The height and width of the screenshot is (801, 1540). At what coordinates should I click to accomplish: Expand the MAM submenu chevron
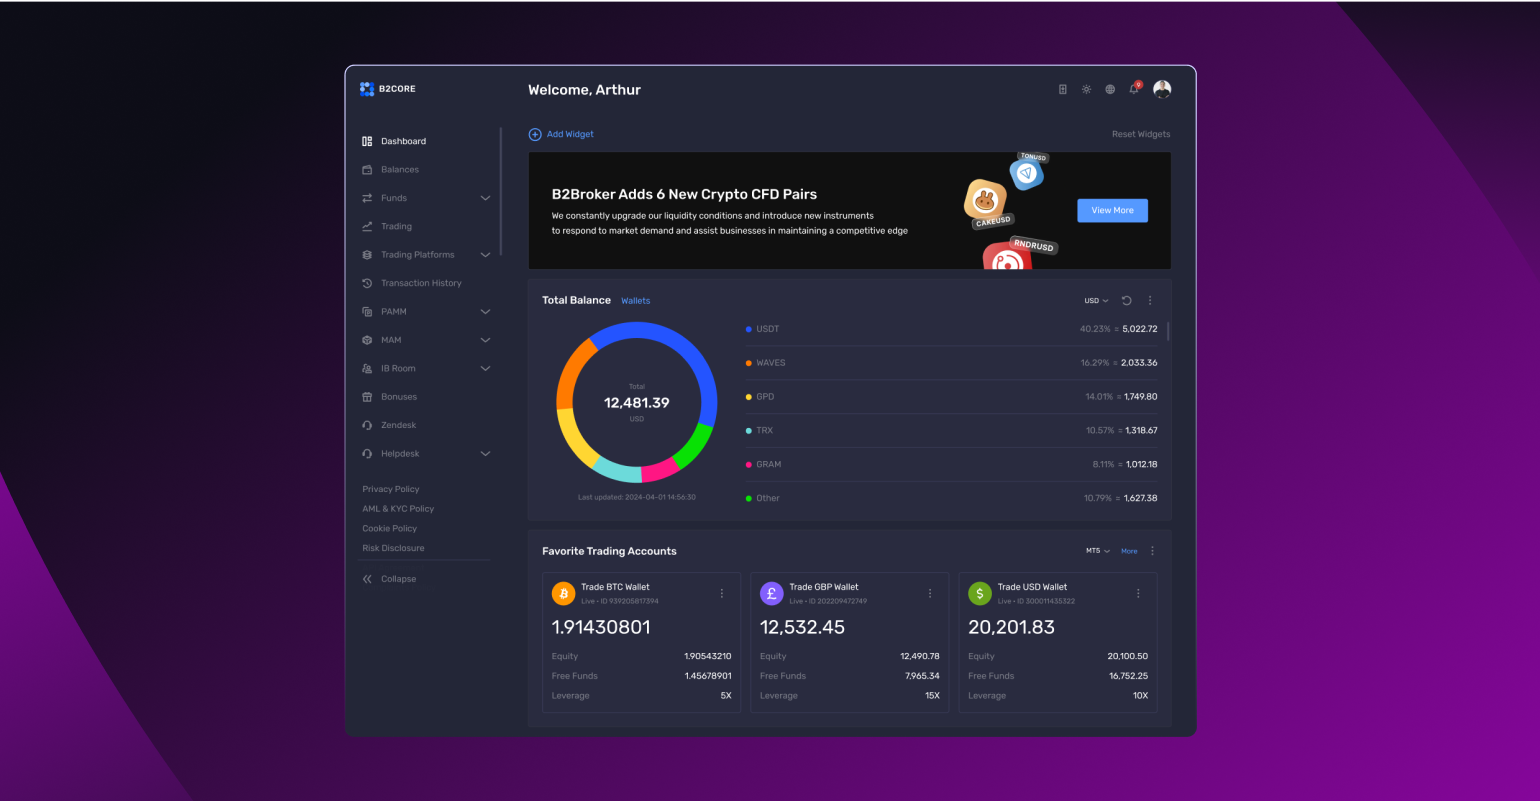click(485, 340)
